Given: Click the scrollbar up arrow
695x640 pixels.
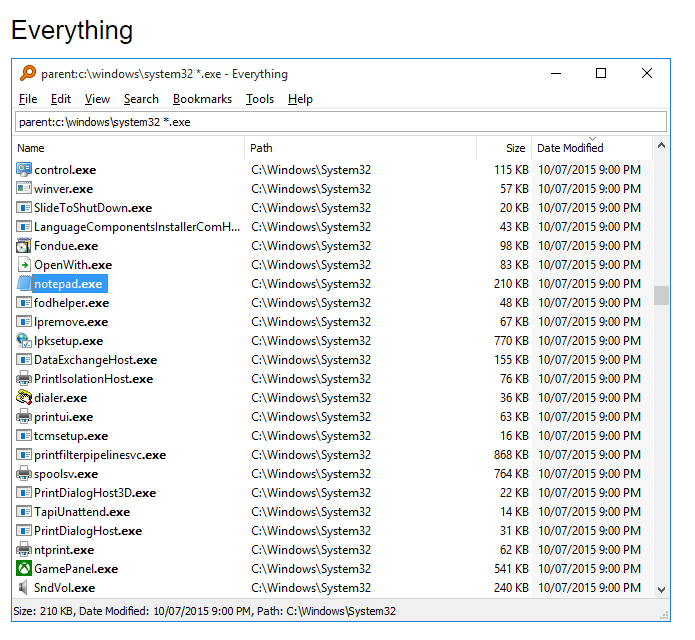Looking at the screenshot, I should tap(661, 145).
